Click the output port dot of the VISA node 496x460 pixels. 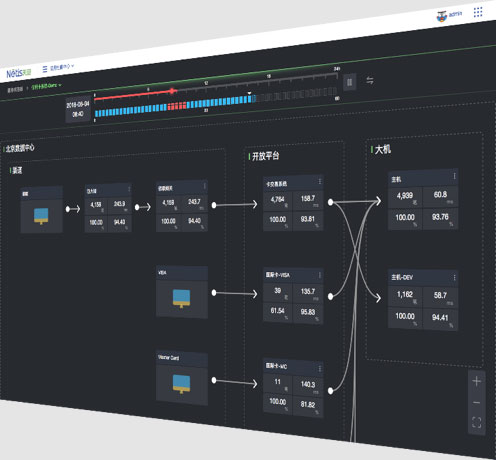click(x=214, y=293)
